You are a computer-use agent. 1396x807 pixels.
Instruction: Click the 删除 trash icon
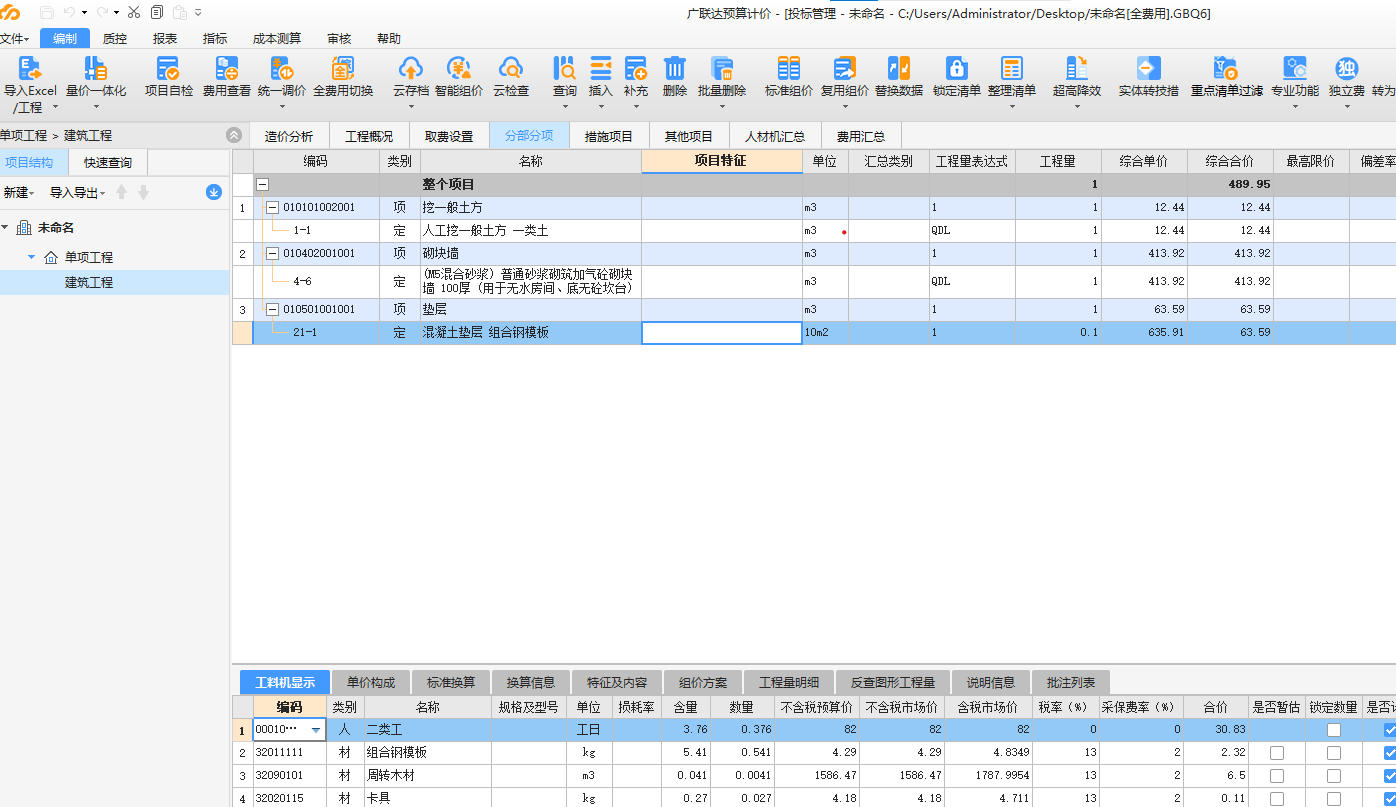675,69
